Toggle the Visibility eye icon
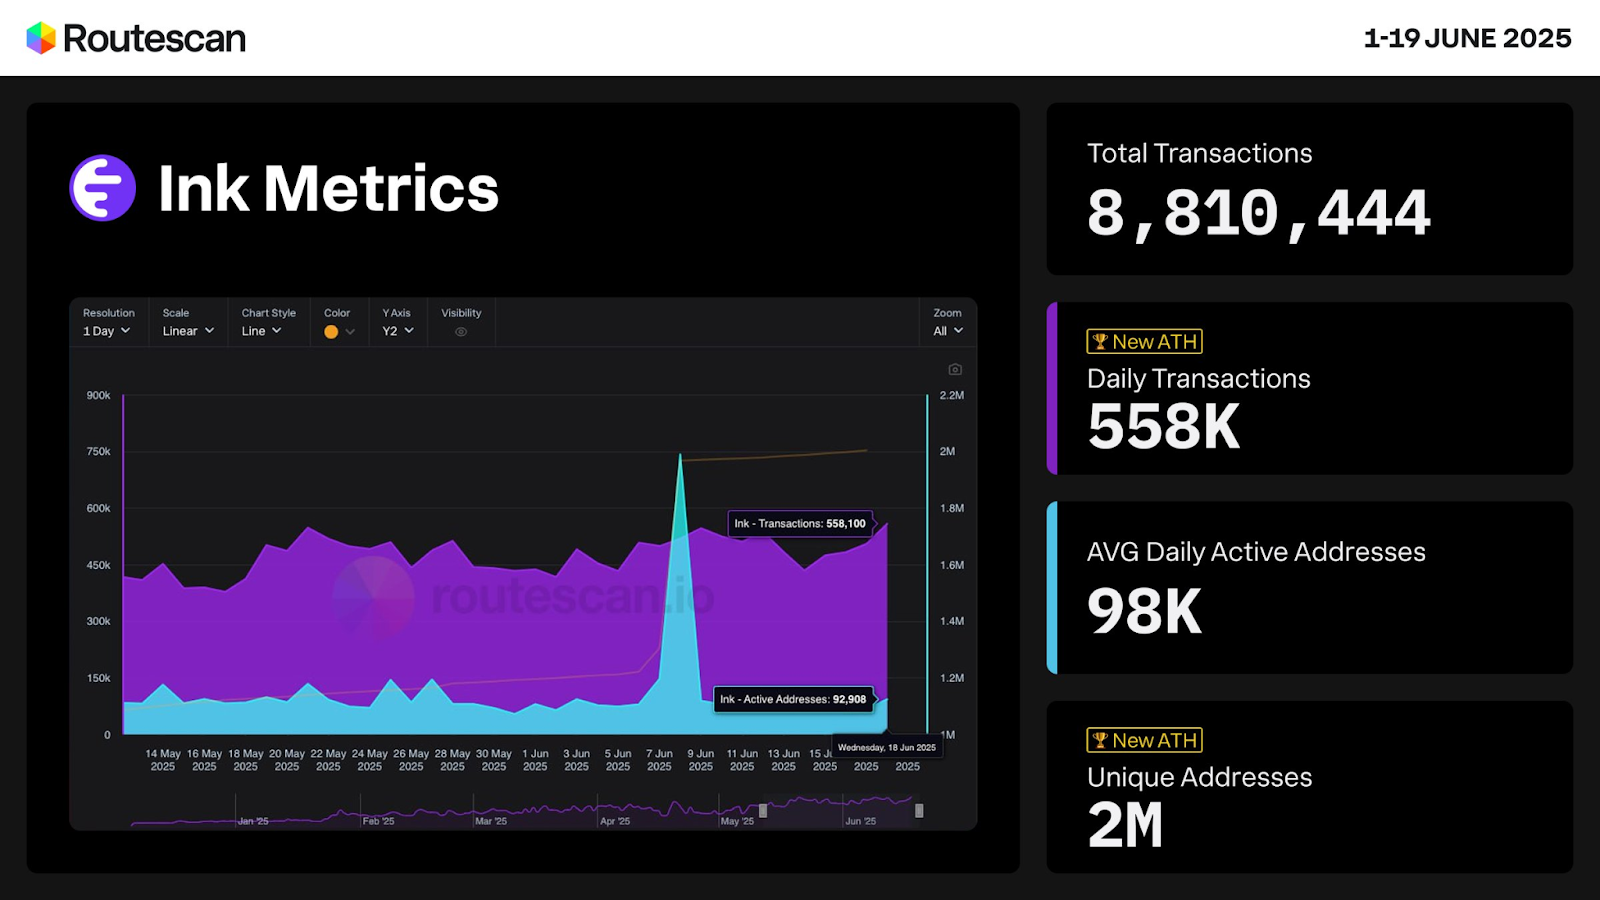 pos(461,332)
